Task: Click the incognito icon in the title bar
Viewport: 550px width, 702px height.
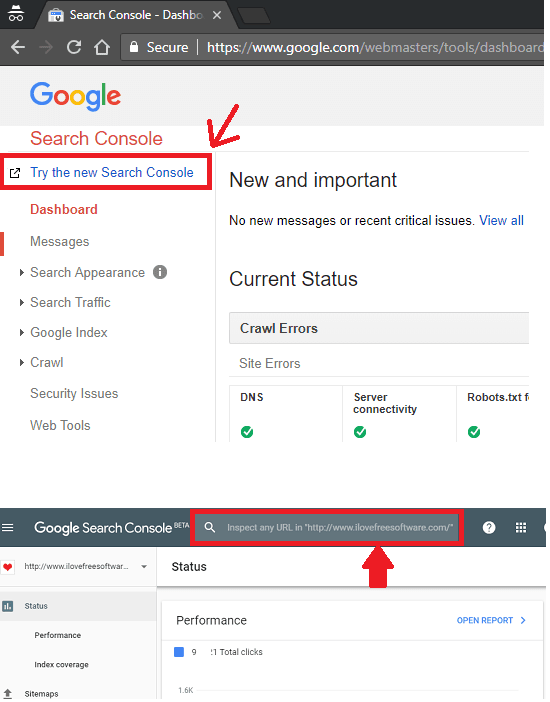Action: 16,13
